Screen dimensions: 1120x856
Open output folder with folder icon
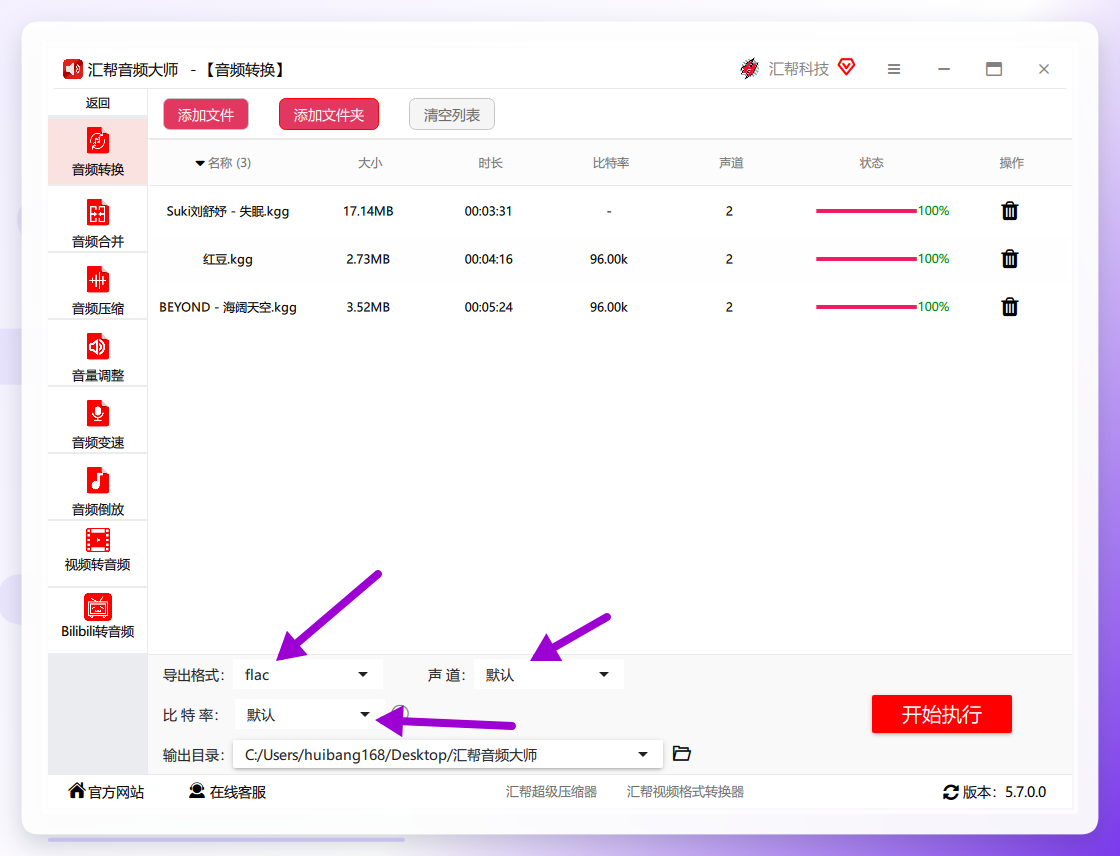681,753
